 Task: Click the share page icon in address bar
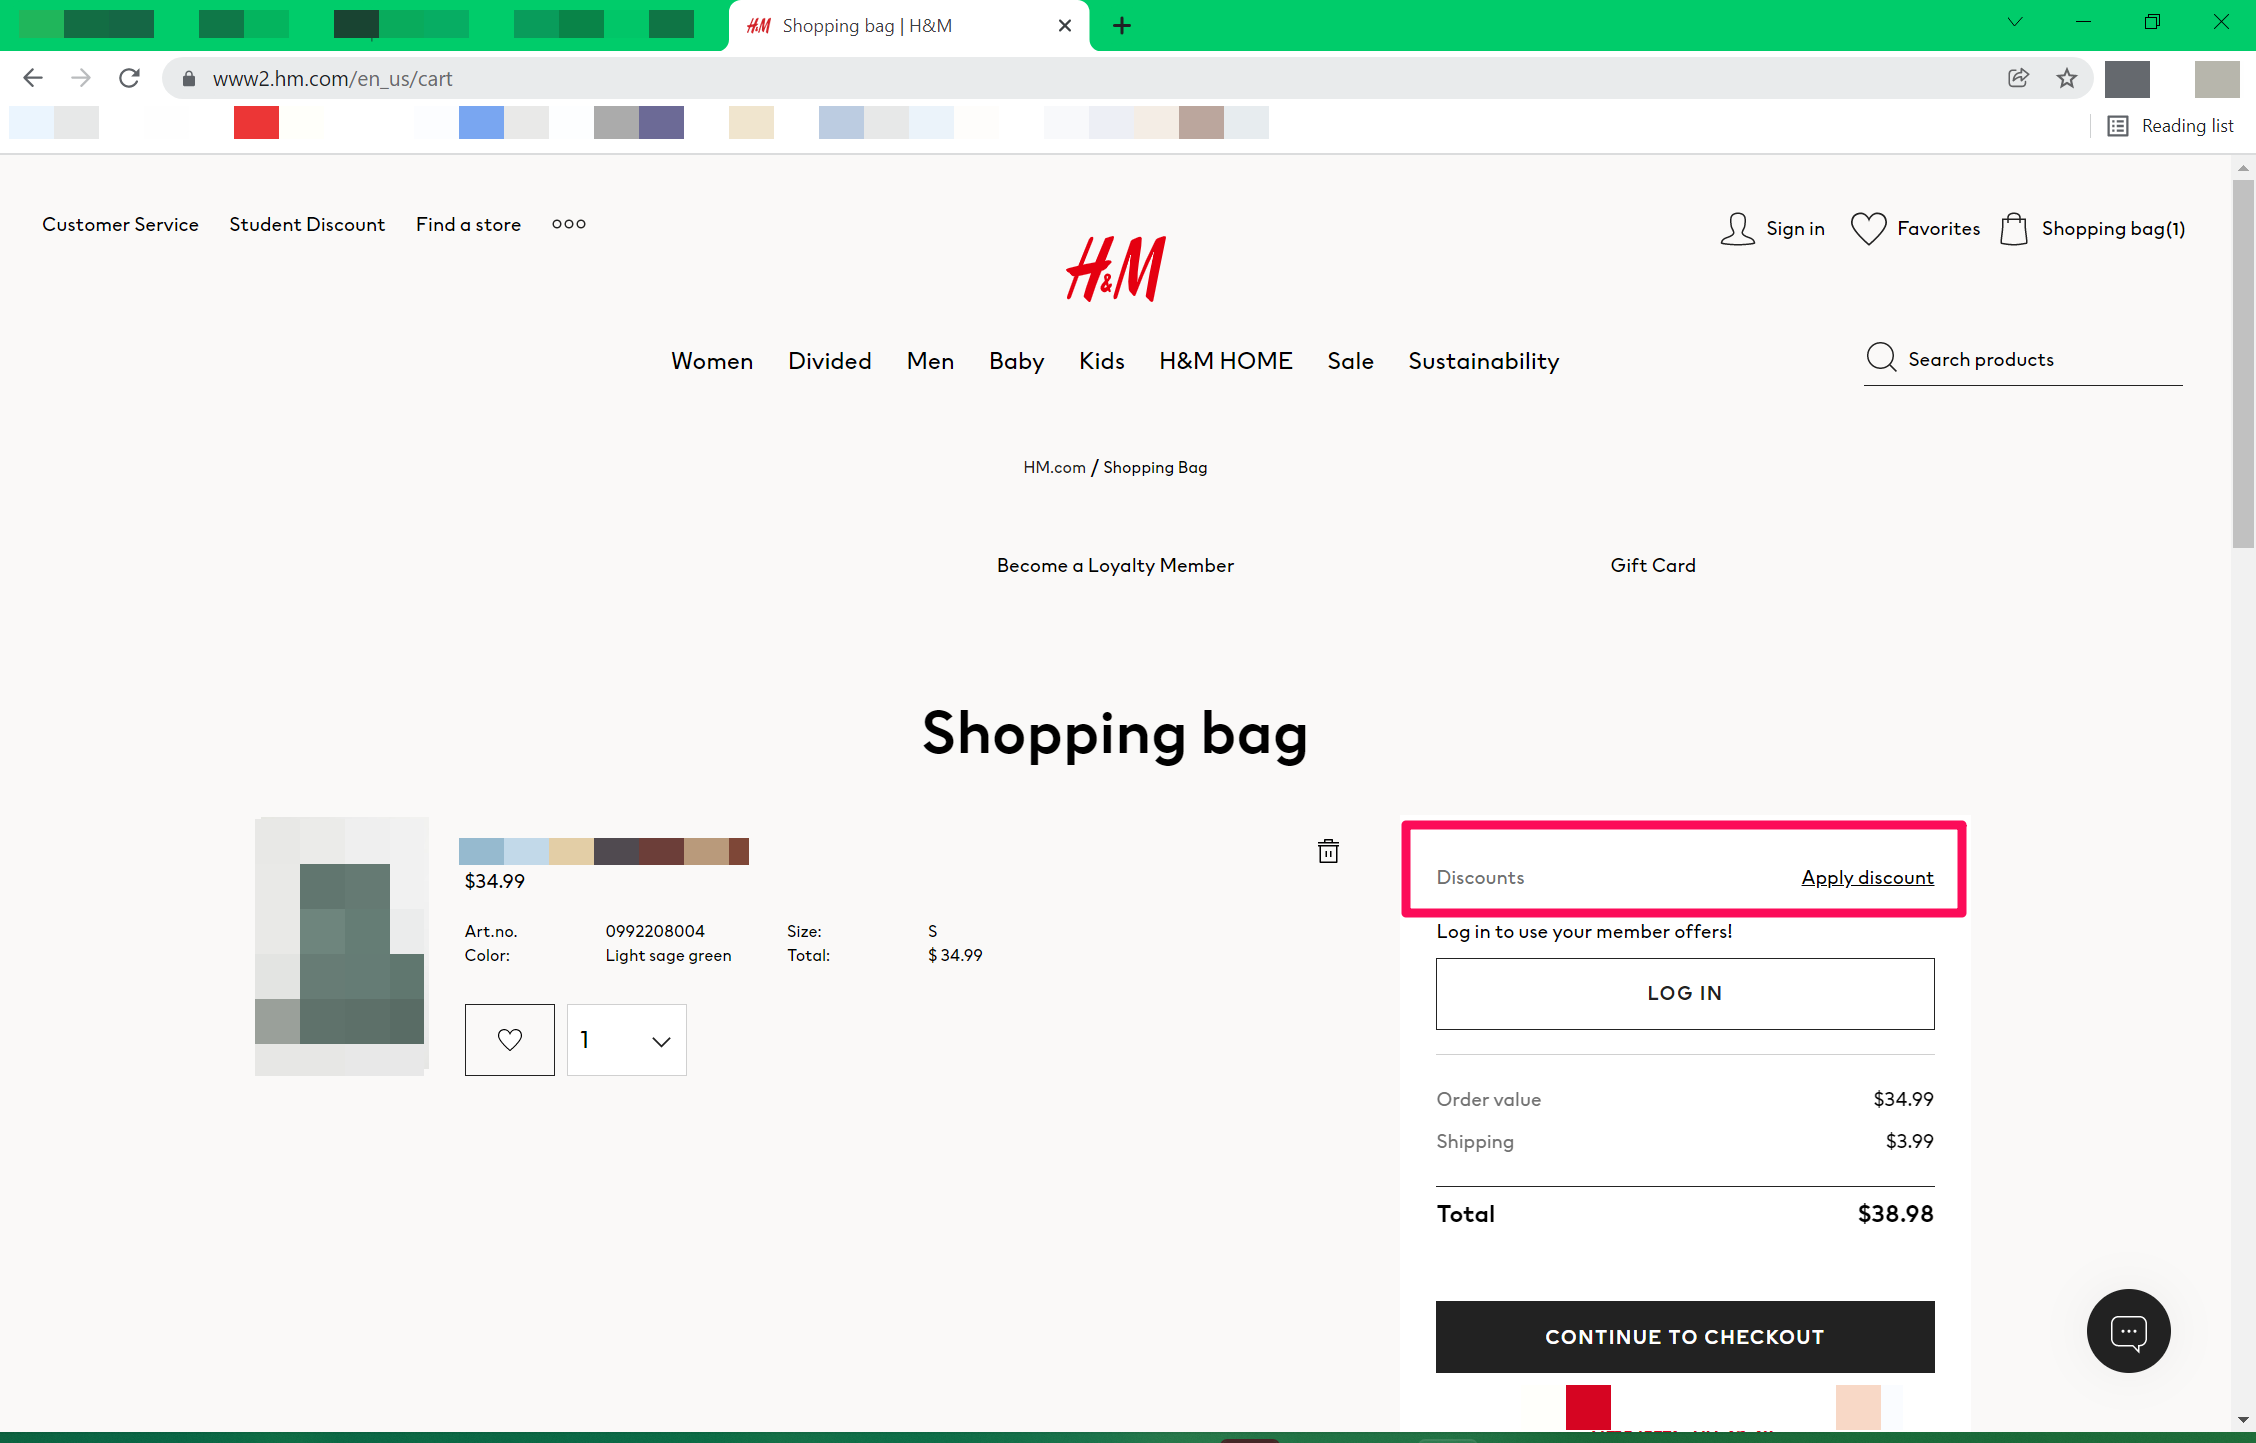pos(2018,78)
